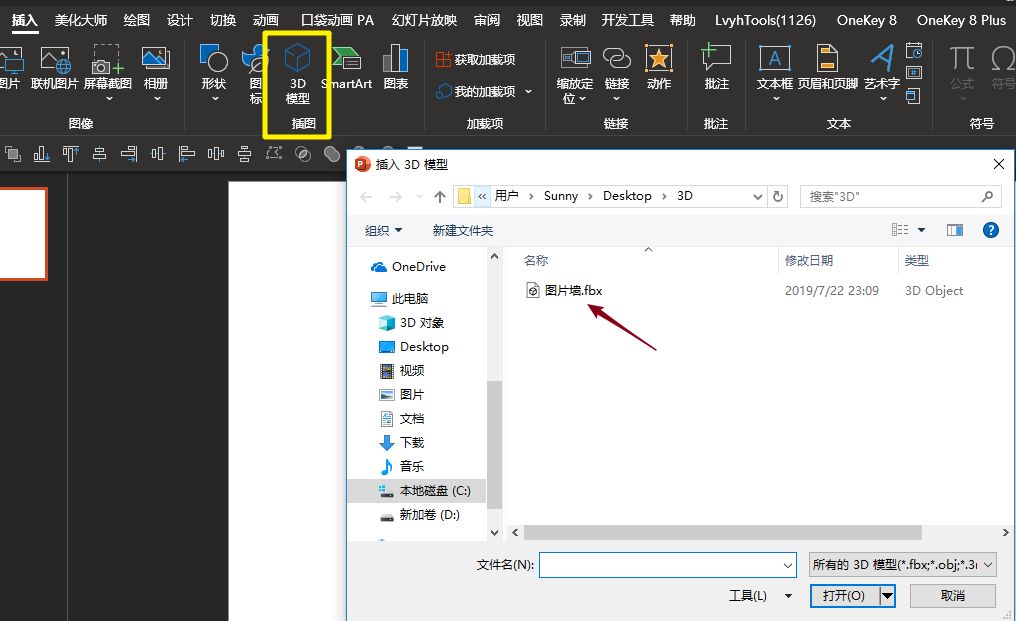This screenshot has height=621, width=1016.
Task: Click the 文件名 input field
Action: point(661,565)
